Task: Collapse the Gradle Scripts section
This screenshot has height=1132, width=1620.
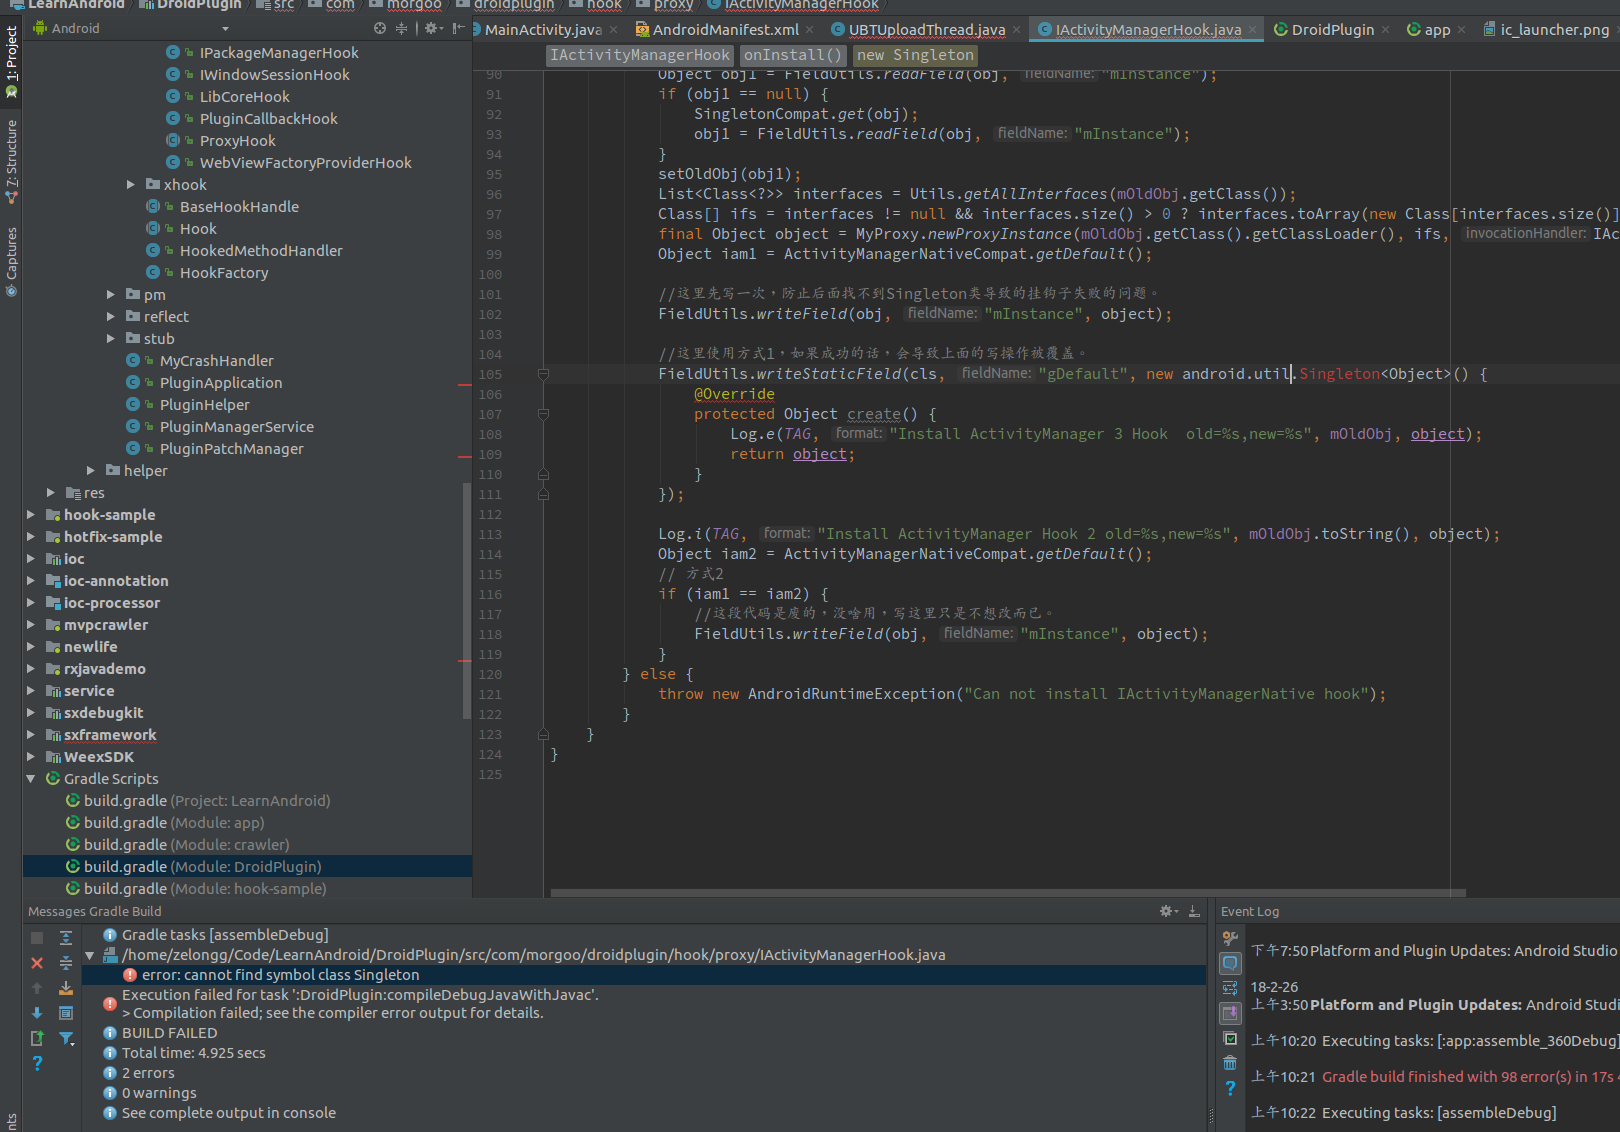Action: [x=31, y=778]
